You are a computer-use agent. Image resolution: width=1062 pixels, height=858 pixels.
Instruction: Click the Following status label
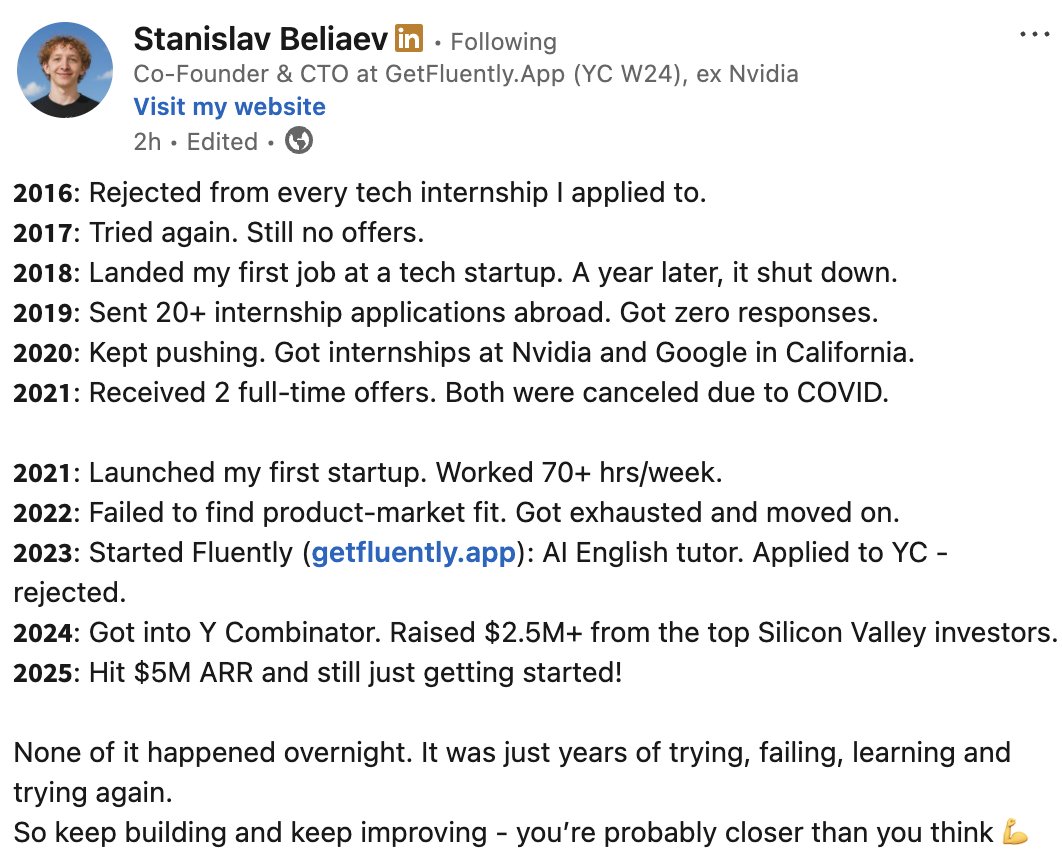503,42
